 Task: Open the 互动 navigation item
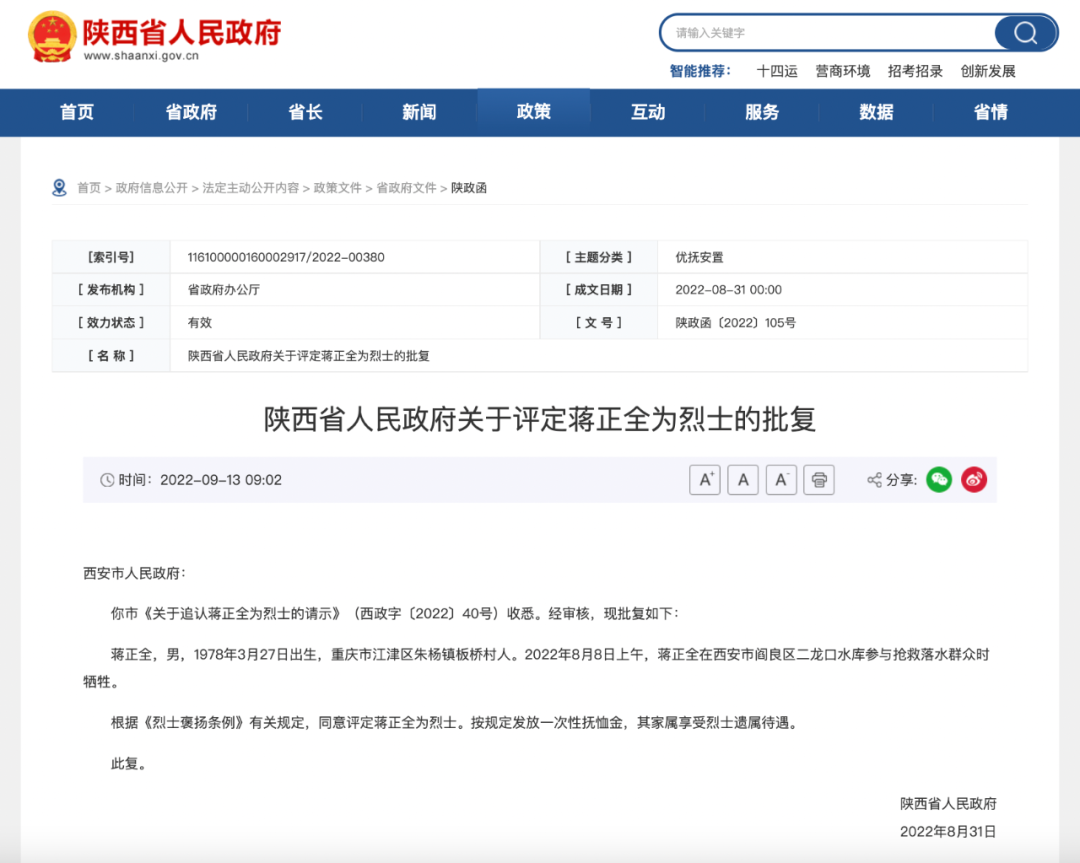pos(648,112)
